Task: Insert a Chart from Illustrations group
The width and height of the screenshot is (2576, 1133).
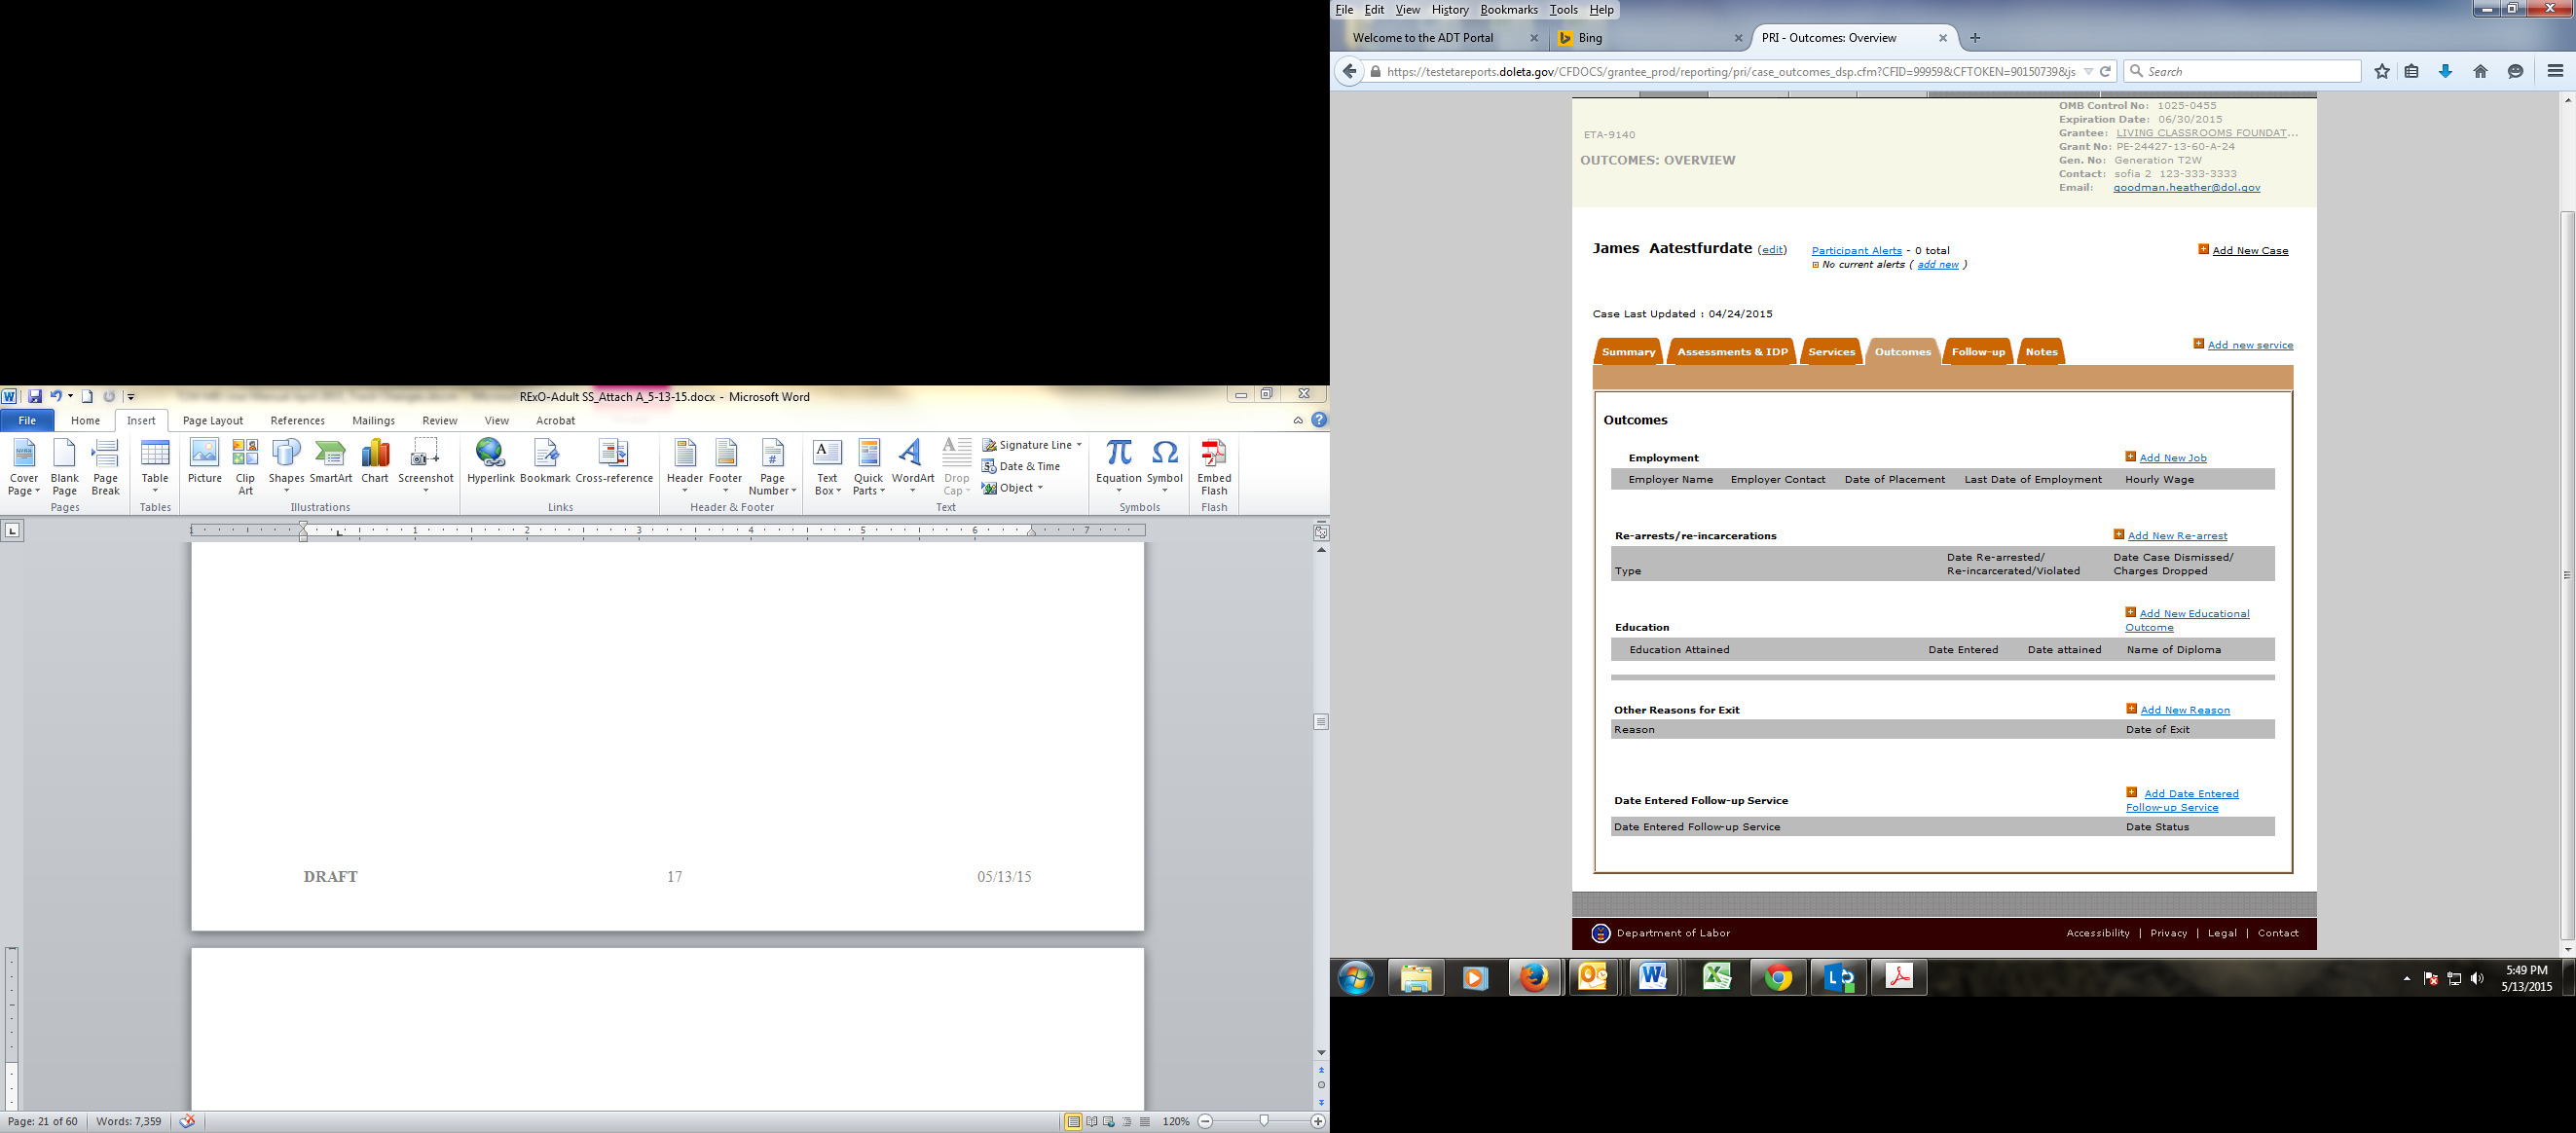Action: click(x=375, y=461)
